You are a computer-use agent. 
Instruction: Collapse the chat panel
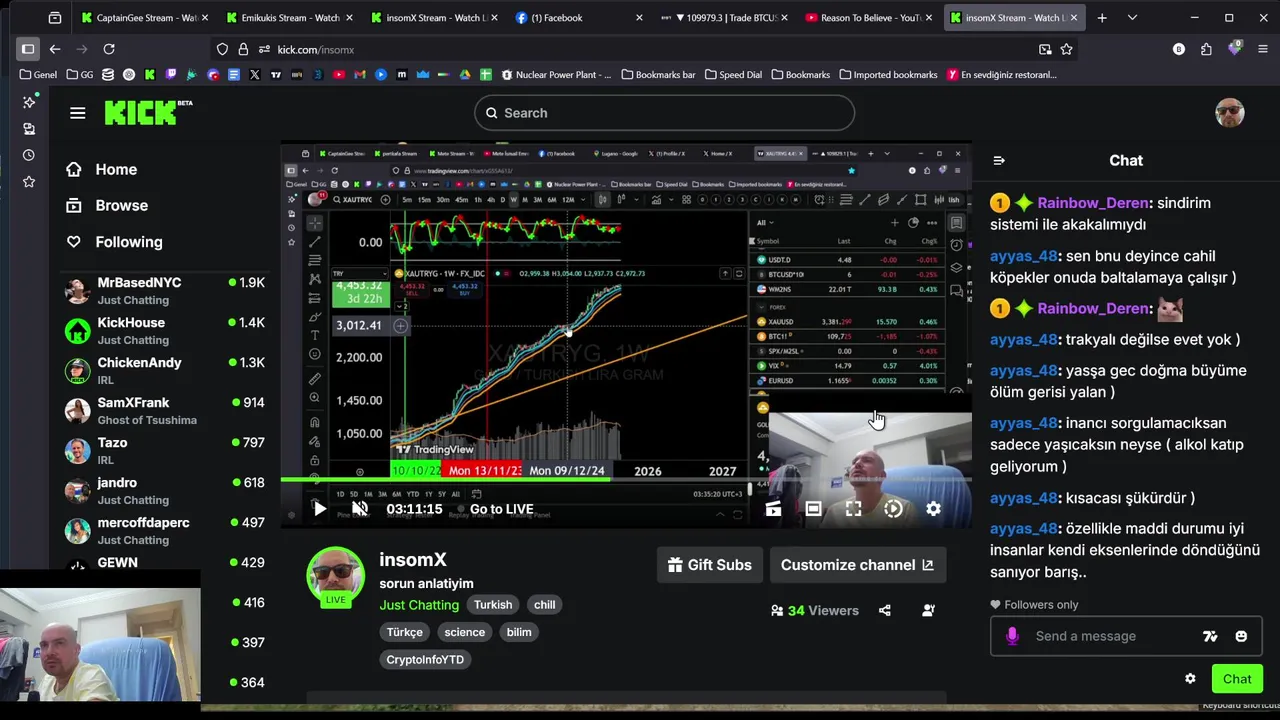coord(998,161)
